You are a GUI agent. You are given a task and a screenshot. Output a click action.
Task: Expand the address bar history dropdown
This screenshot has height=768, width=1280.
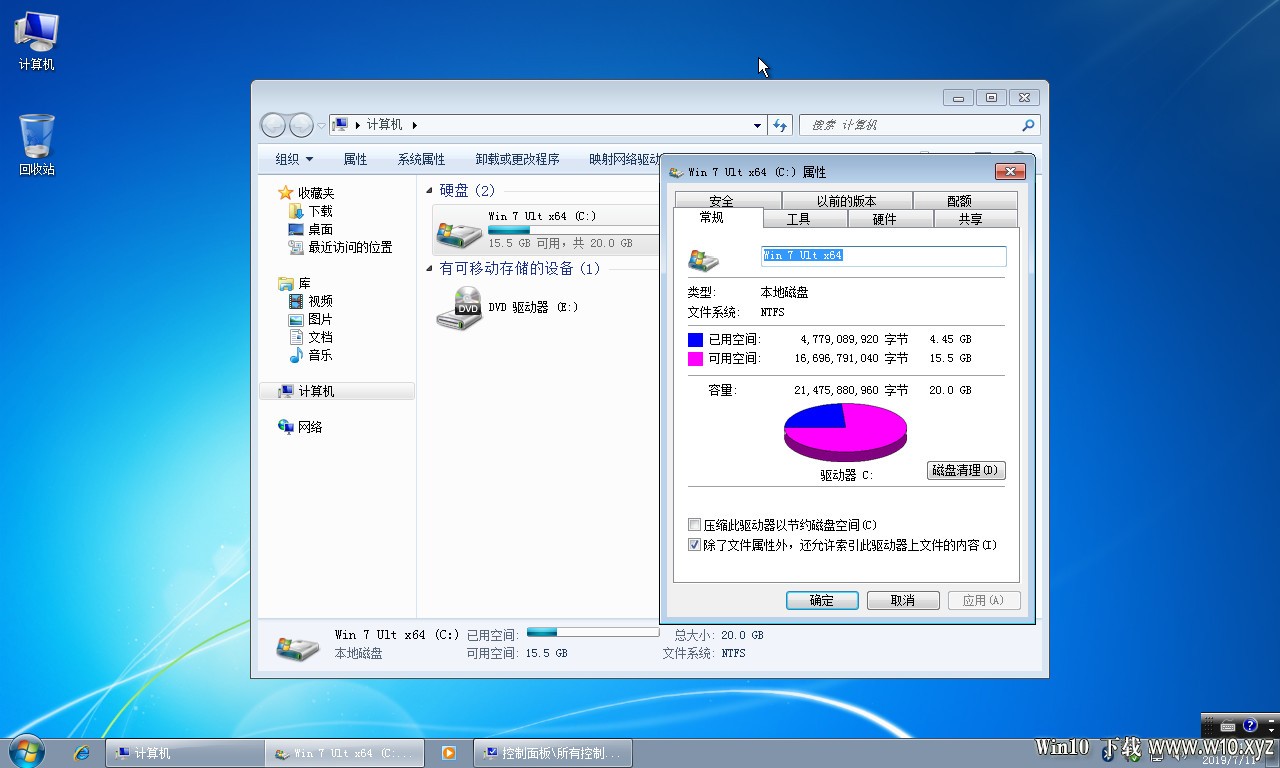point(757,125)
